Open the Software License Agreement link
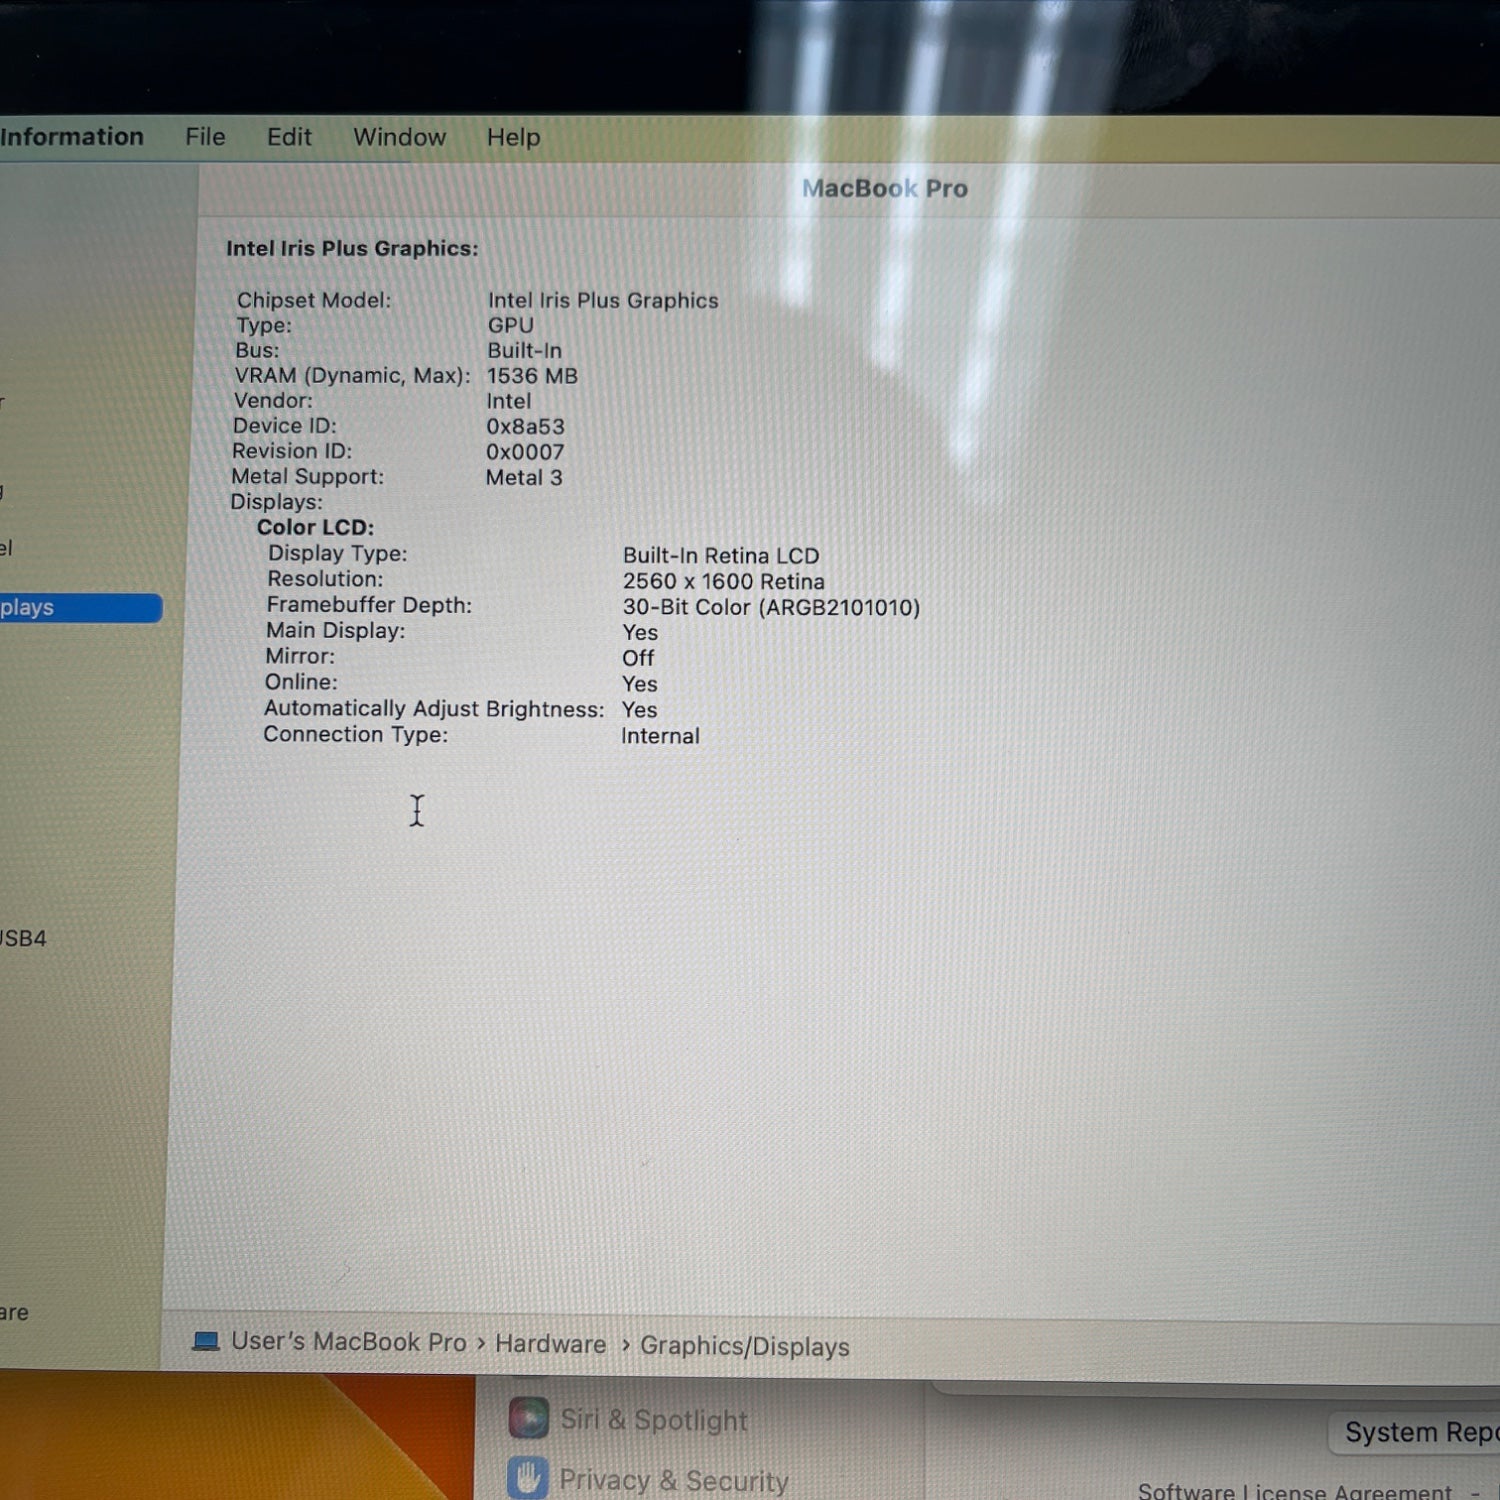This screenshot has width=1500, height=1500. click(1295, 1490)
